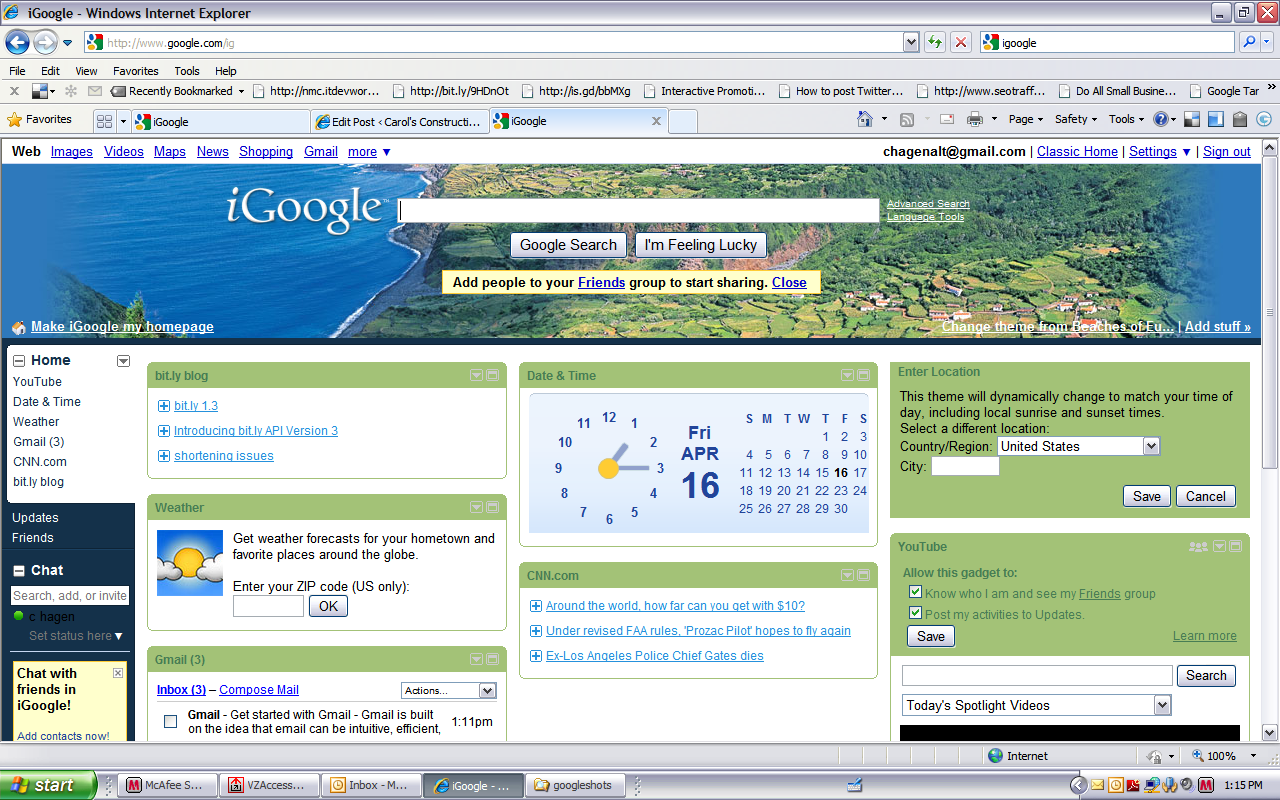Tick the Gmail message checkbox
The height and width of the screenshot is (800, 1280).
(x=170, y=721)
